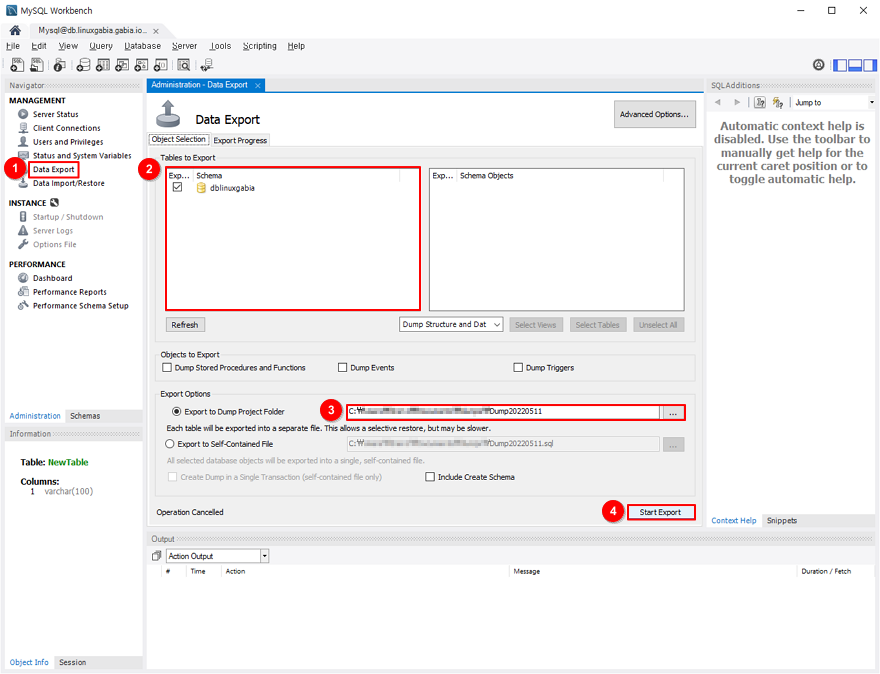Switch to the Object Selection tab

[x=178, y=139]
